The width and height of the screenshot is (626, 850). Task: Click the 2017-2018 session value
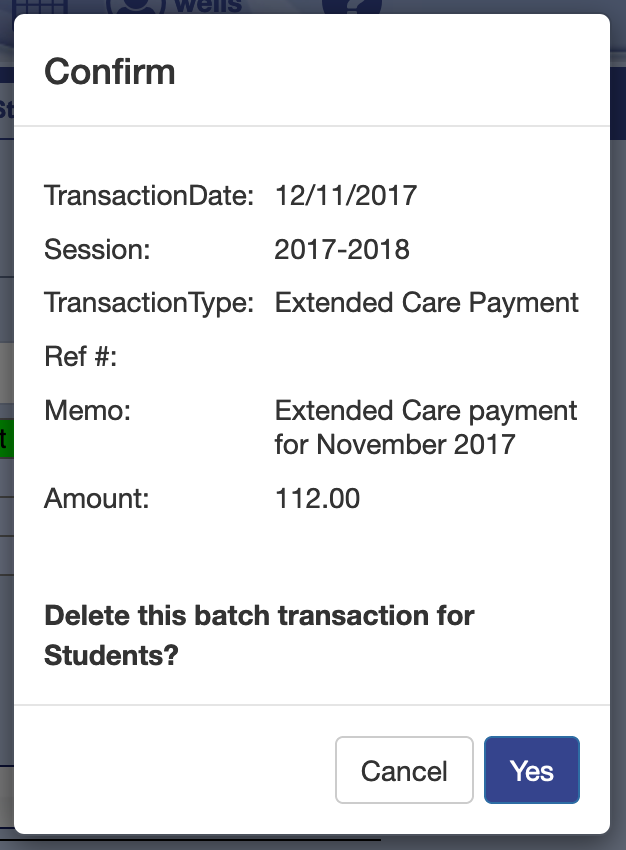(x=342, y=249)
